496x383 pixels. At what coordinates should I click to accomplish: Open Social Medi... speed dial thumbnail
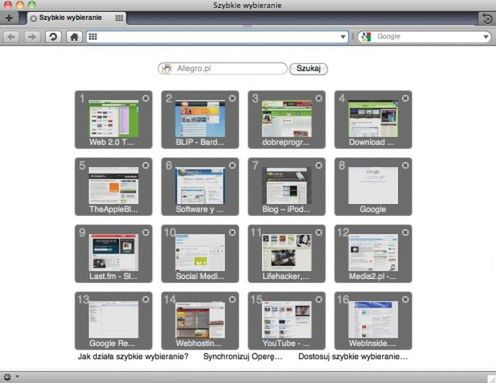[200, 254]
